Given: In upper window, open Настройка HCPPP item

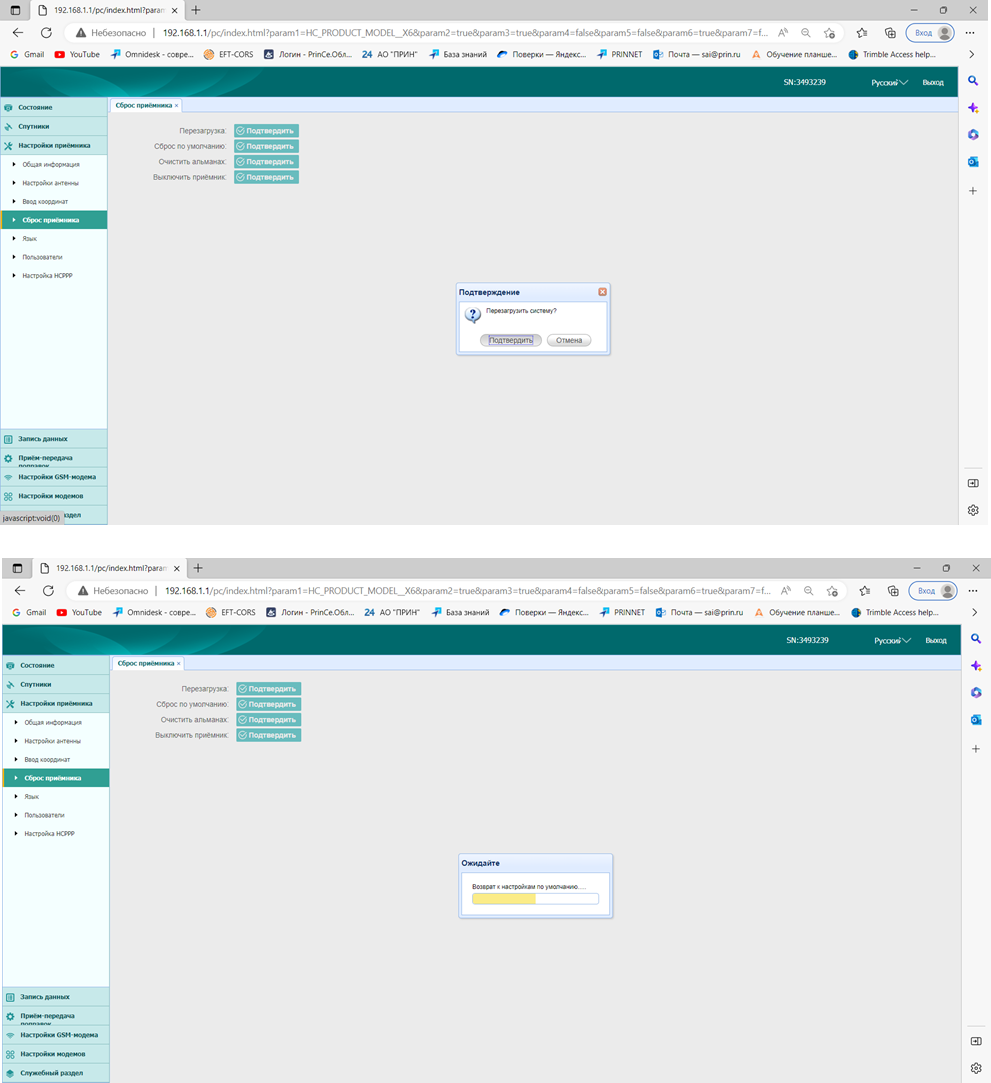Looking at the screenshot, I should click(x=47, y=276).
